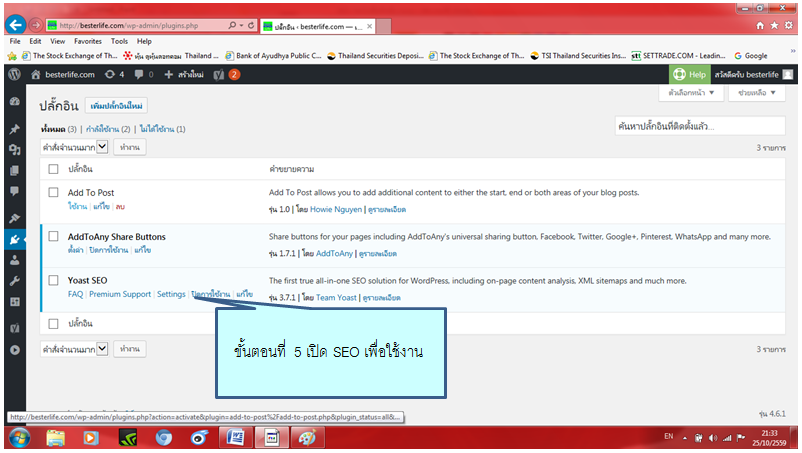Open Howie Nguyen author link
The height and width of the screenshot is (453, 802).
[336, 209]
